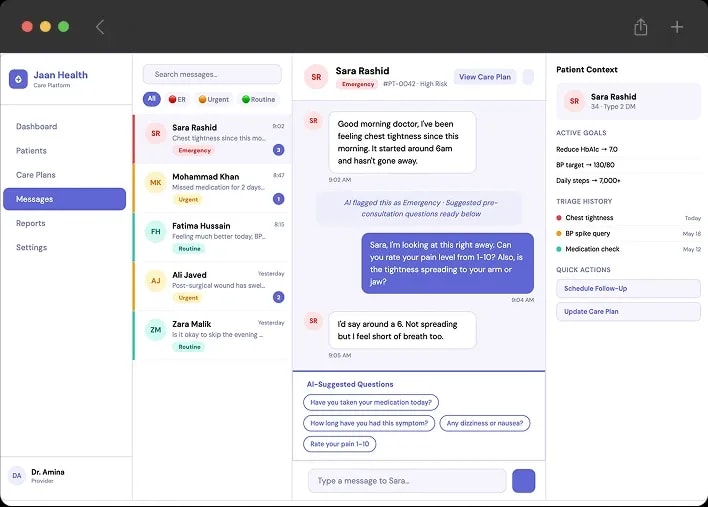Viewport: 708px width, 507px height.
Task: Open Care Plans in the sidebar
Action: pyautogui.click(x=65, y=175)
